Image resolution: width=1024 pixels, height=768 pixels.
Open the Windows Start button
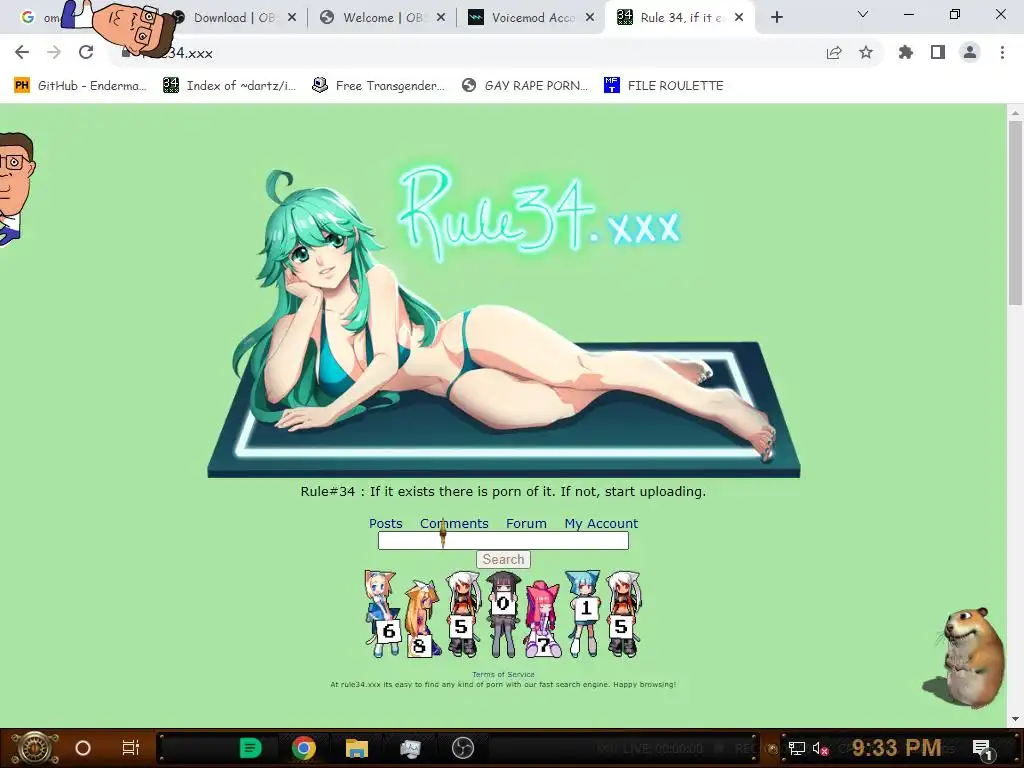point(35,748)
